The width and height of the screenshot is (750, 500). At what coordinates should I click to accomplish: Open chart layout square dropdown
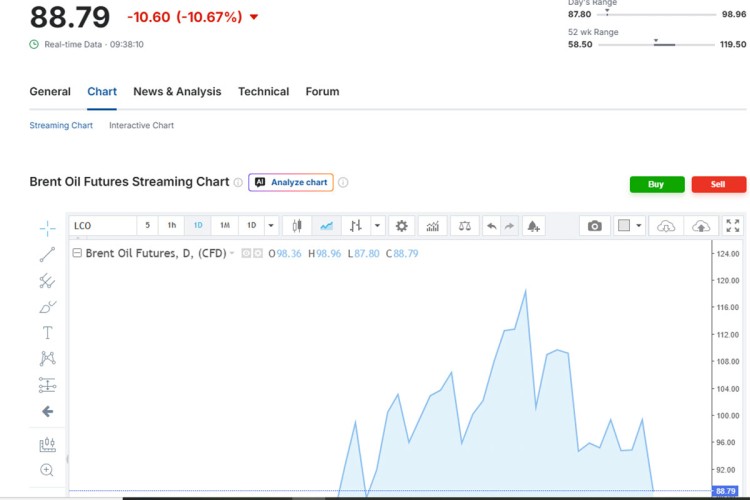coord(630,226)
